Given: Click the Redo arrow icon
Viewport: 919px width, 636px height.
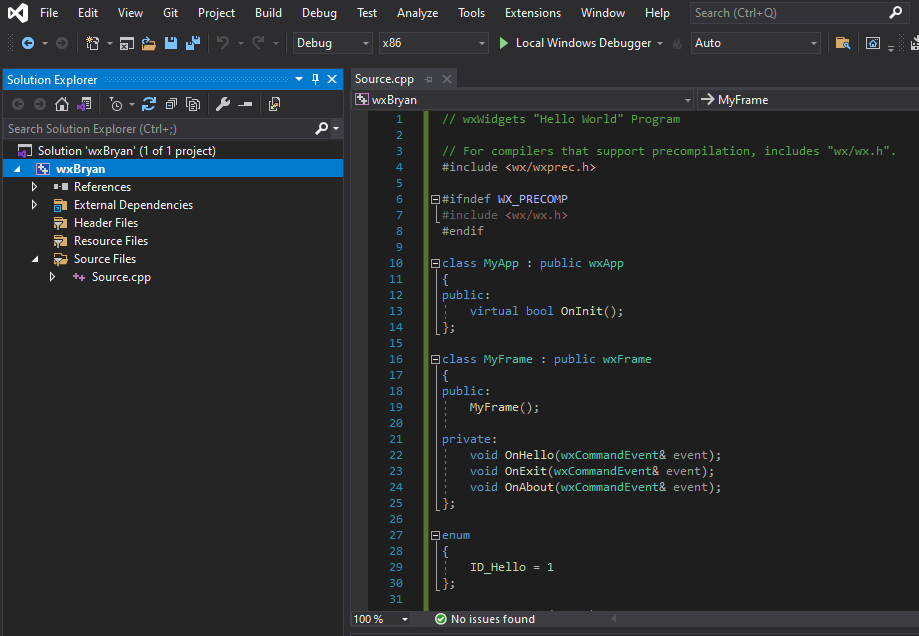Looking at the screenshot, I should click(258, 43).
